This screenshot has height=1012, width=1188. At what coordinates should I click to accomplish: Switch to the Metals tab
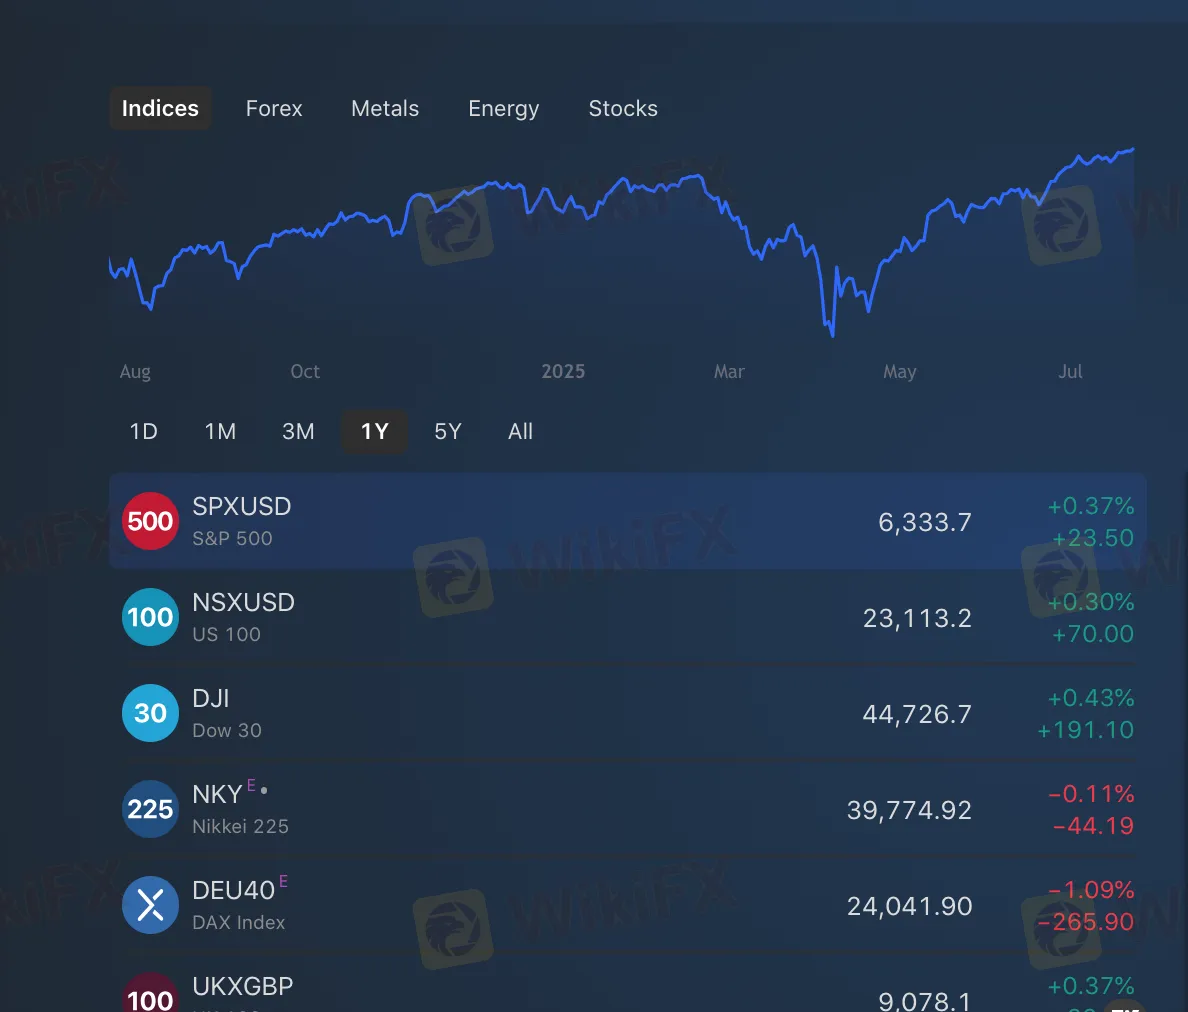pyautogui.click(x=385, y=108)
